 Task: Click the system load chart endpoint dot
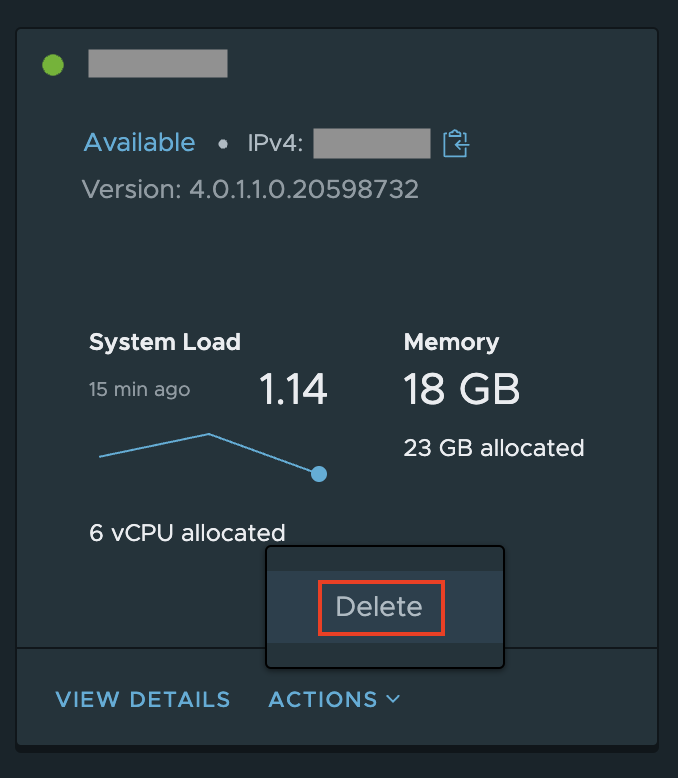point(319,474)
